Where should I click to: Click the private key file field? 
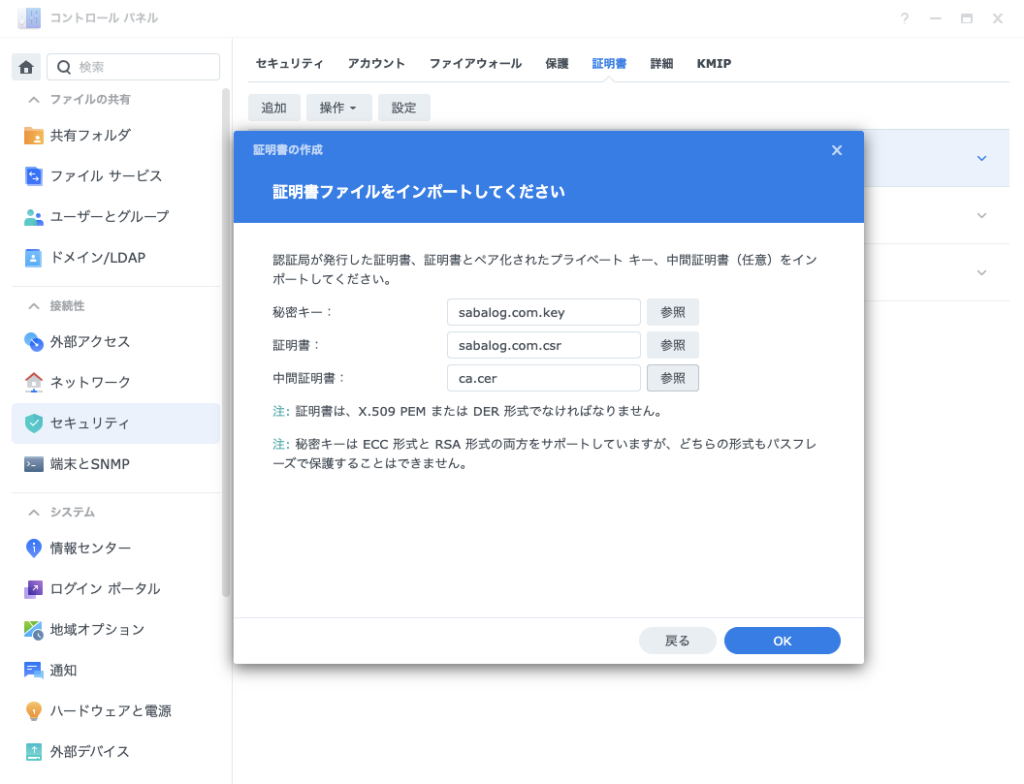click(x=543, y=312)
